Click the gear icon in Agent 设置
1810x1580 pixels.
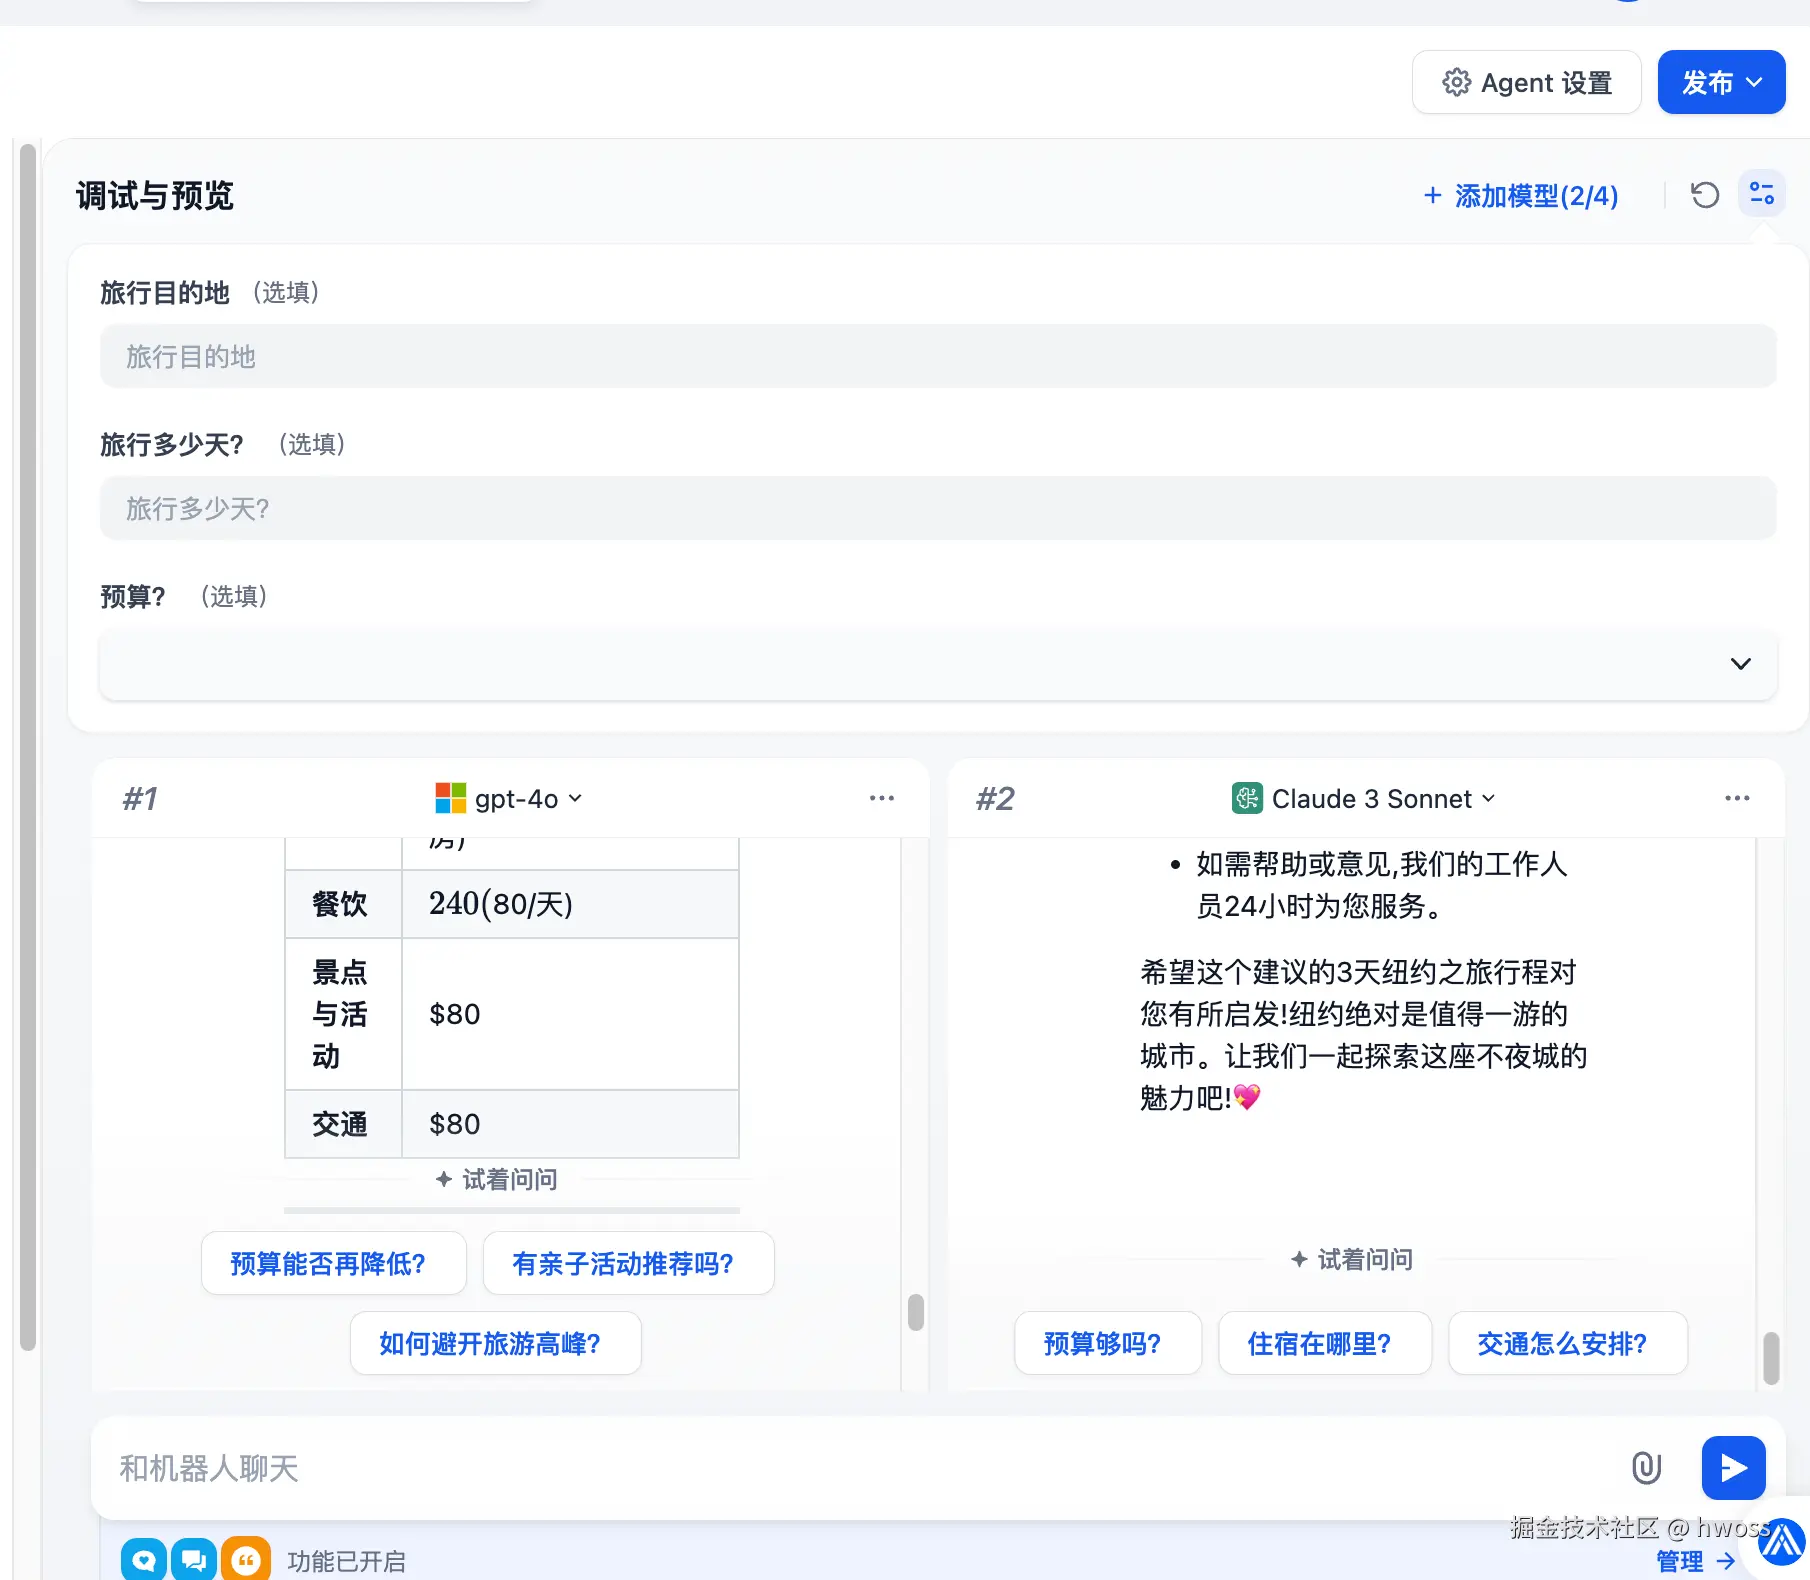click(x=1456, y=82)
